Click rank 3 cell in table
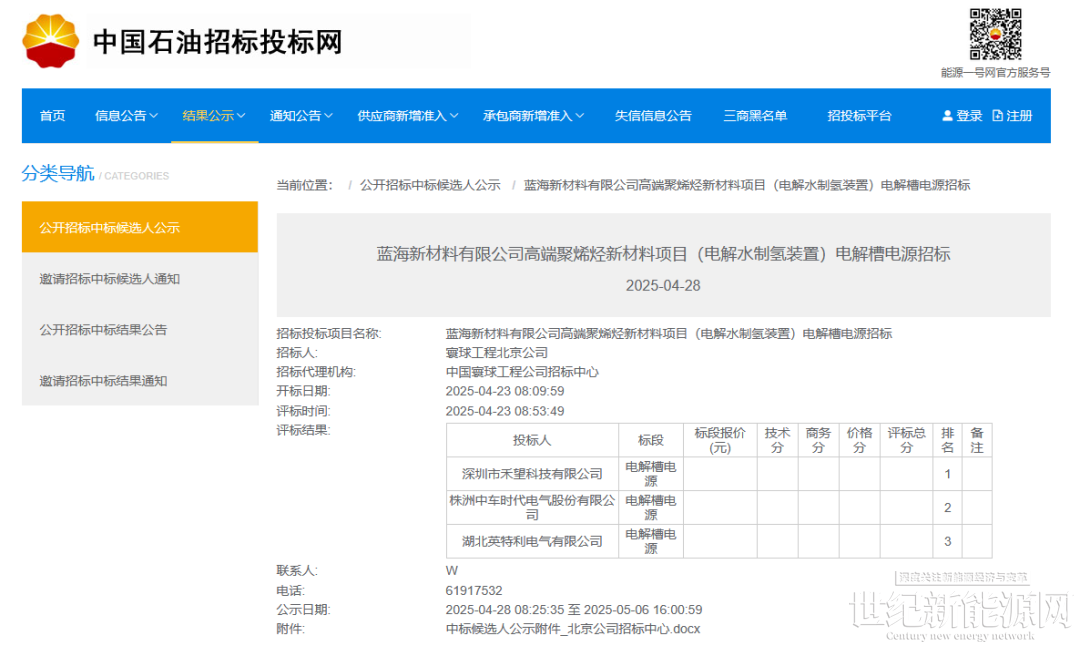This screenshot has width=1080, height=646. pyautogui.click(x=948, y=541)
